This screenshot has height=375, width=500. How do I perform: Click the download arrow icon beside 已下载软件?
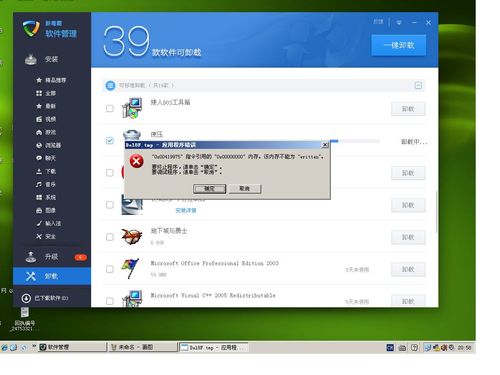point(26,298)
